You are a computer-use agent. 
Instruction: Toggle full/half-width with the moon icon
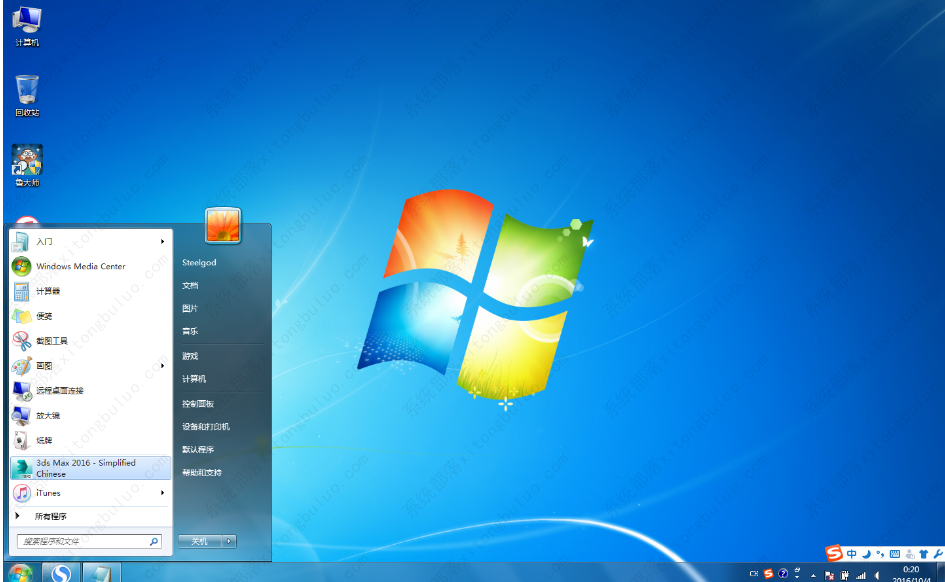click(x=866, y=553)
